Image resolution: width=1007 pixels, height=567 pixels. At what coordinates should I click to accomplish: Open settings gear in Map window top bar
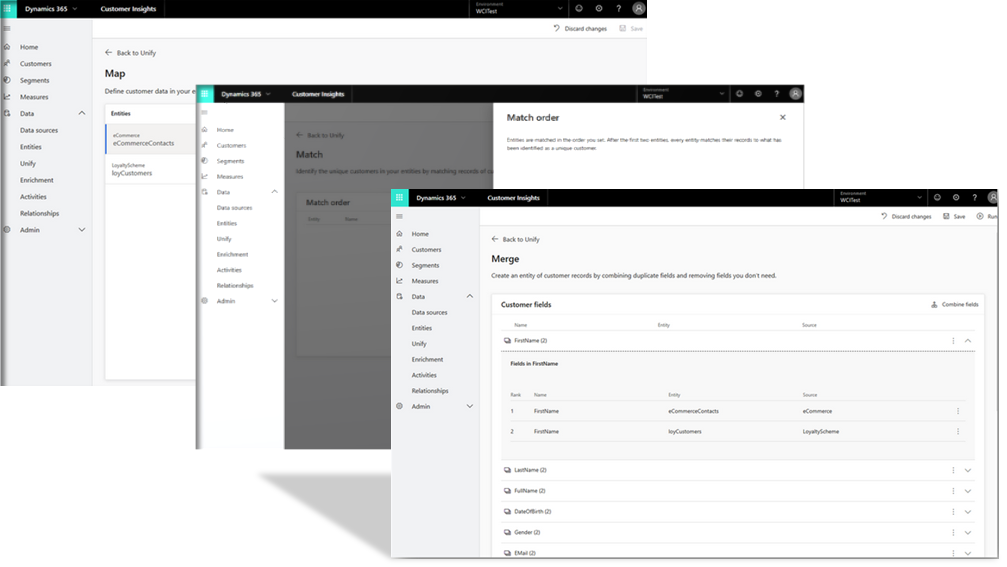[599, 8]
